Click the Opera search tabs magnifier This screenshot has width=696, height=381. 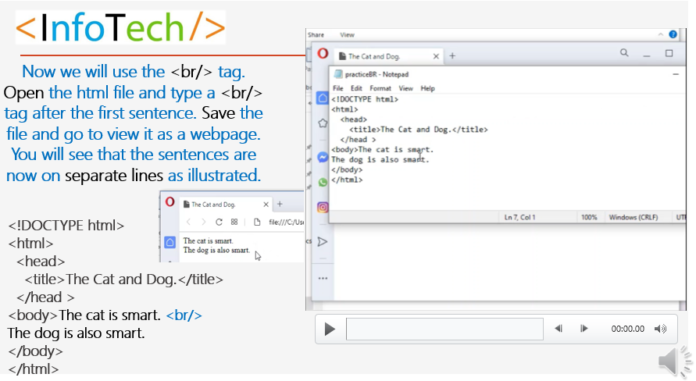coord(624,53)
